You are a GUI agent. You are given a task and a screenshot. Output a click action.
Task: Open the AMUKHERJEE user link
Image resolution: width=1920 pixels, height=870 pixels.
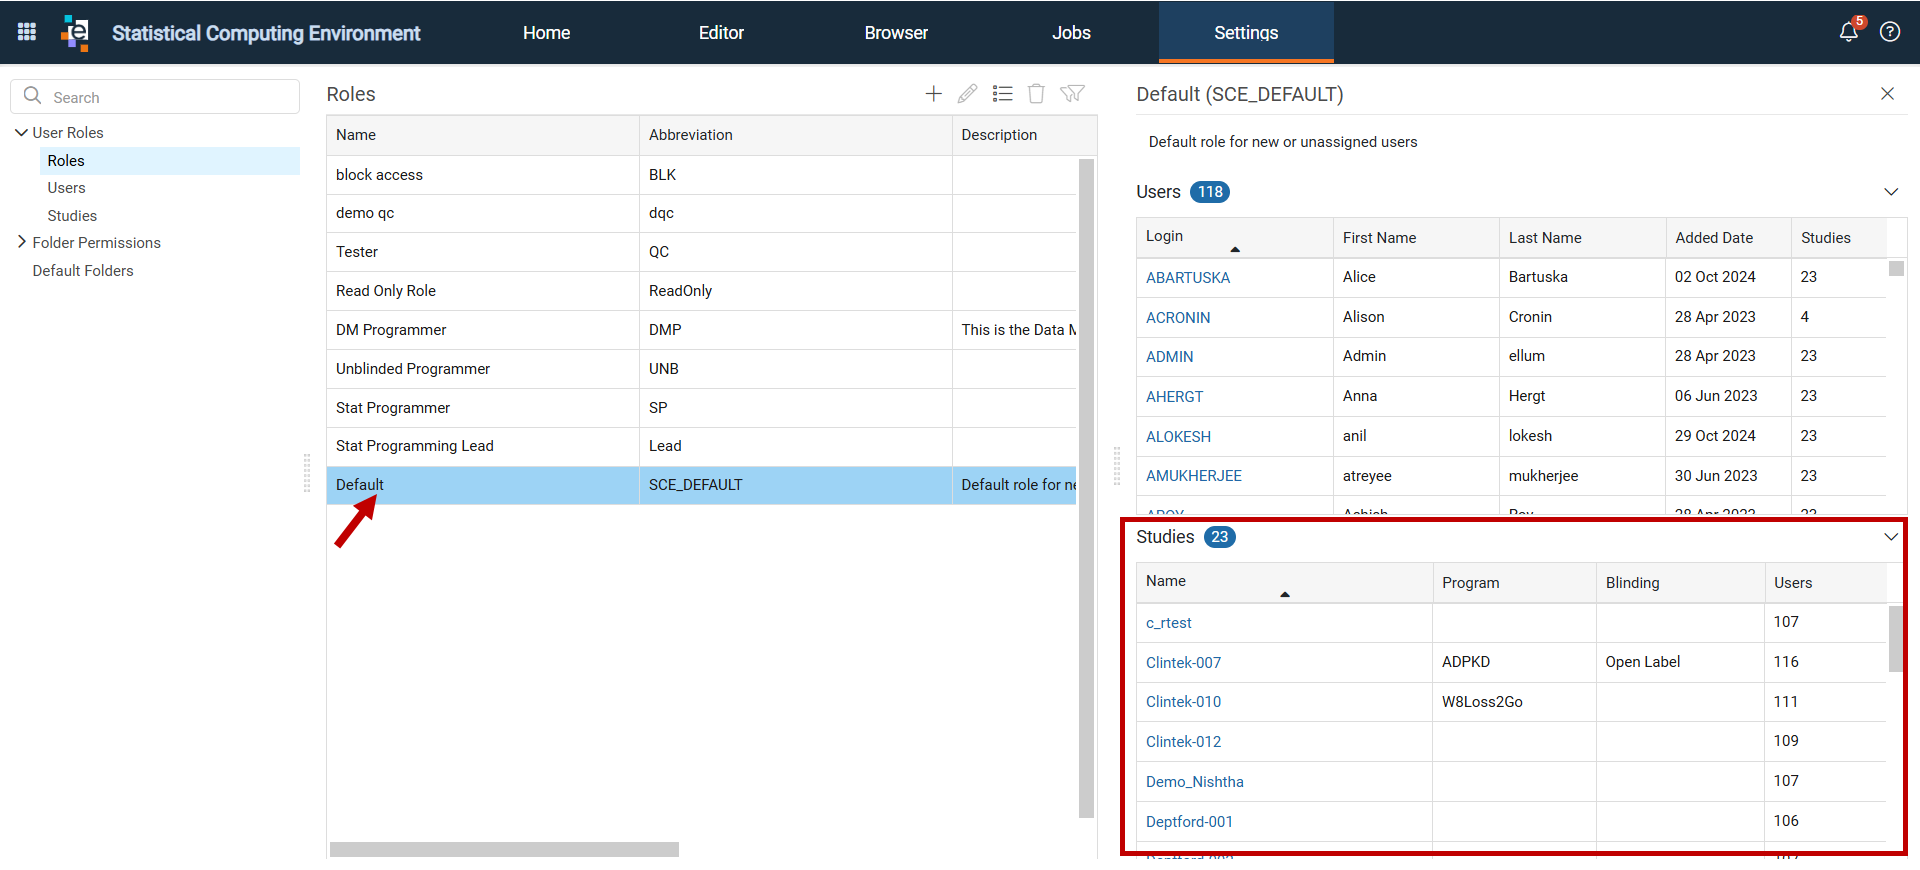tap(1194, 476)
